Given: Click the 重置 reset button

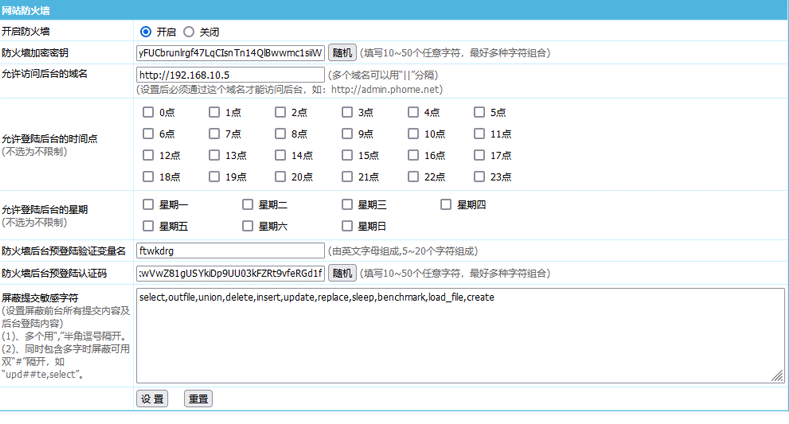Looking at the screenshot, I should pos(198,399).
